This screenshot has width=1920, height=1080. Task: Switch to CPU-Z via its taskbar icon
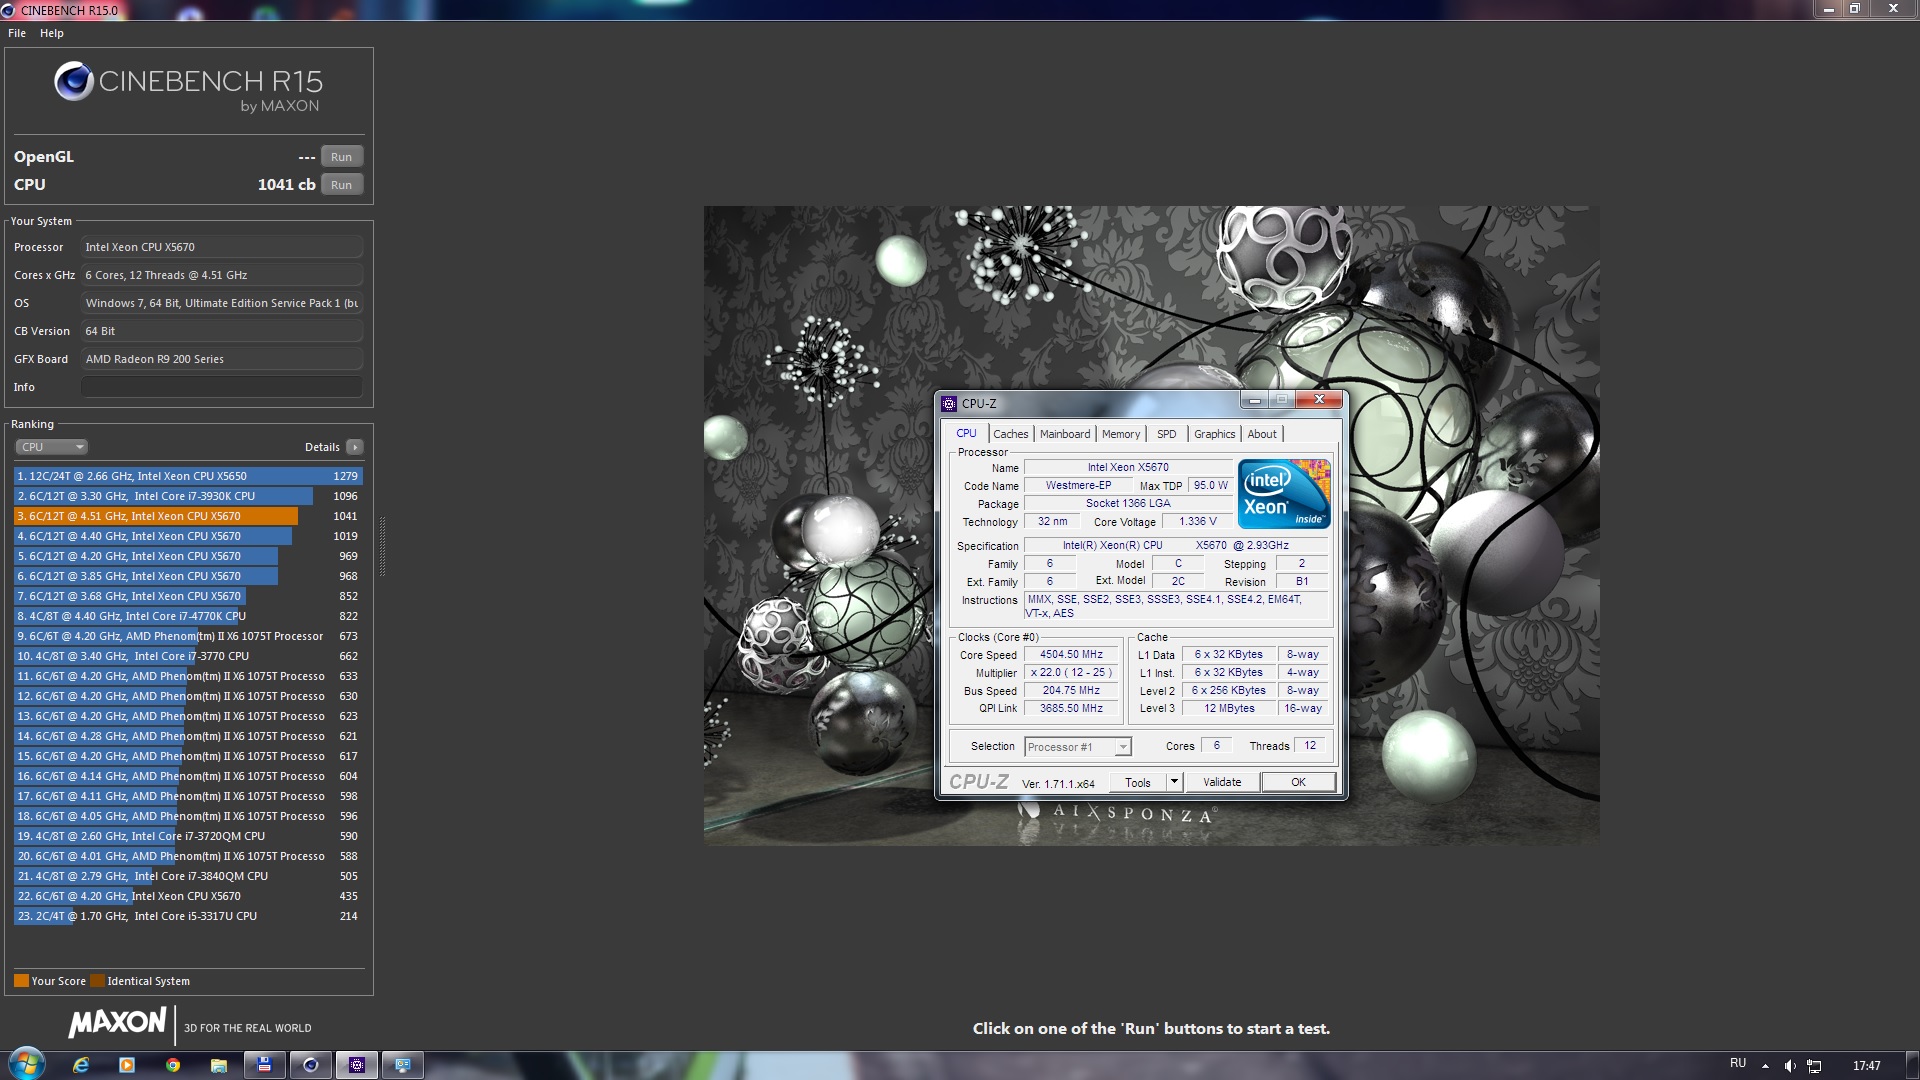(357, 1065)
